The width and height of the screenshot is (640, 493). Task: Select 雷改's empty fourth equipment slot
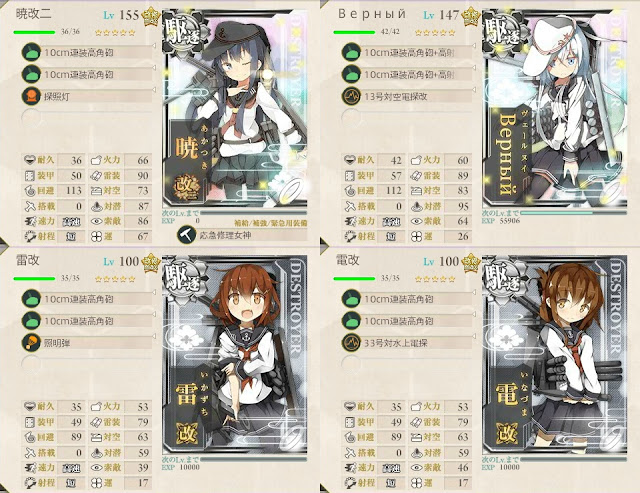point(87,365)
